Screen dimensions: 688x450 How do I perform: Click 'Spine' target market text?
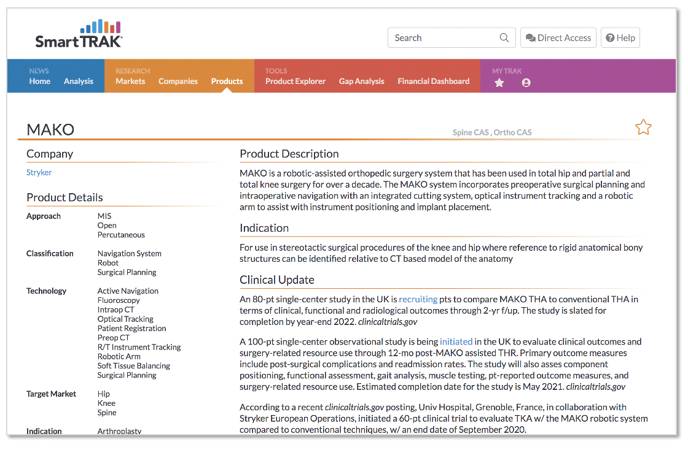(107, 413)
